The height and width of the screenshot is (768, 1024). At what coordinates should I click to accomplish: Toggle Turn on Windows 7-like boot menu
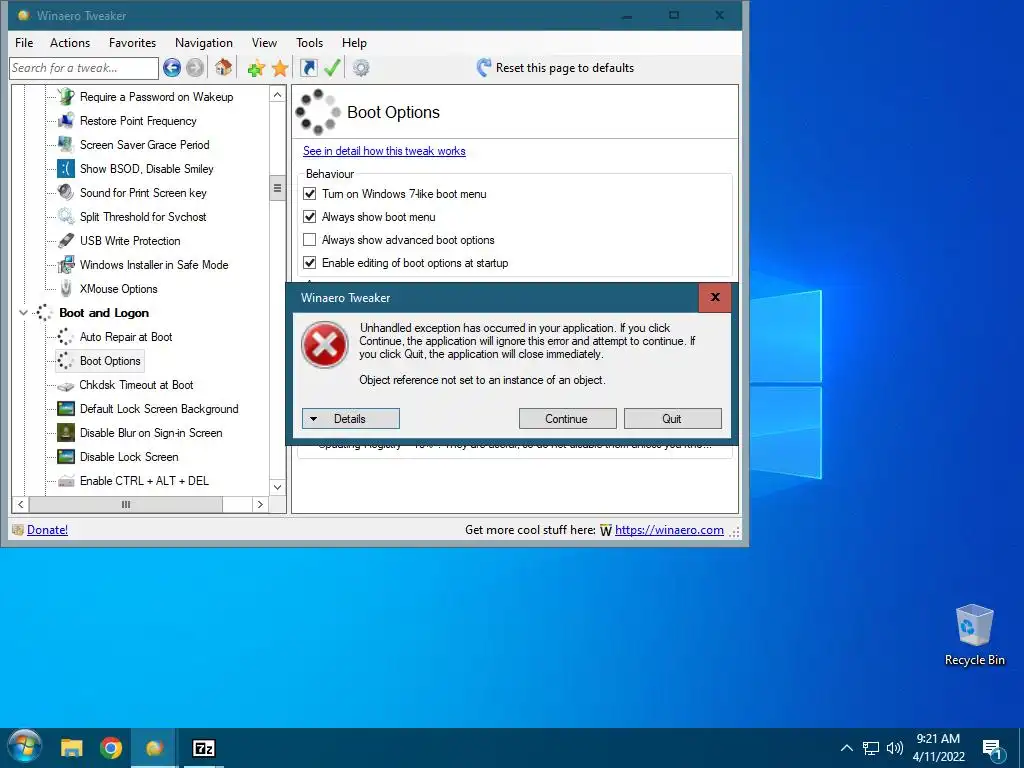pos(310,194)
